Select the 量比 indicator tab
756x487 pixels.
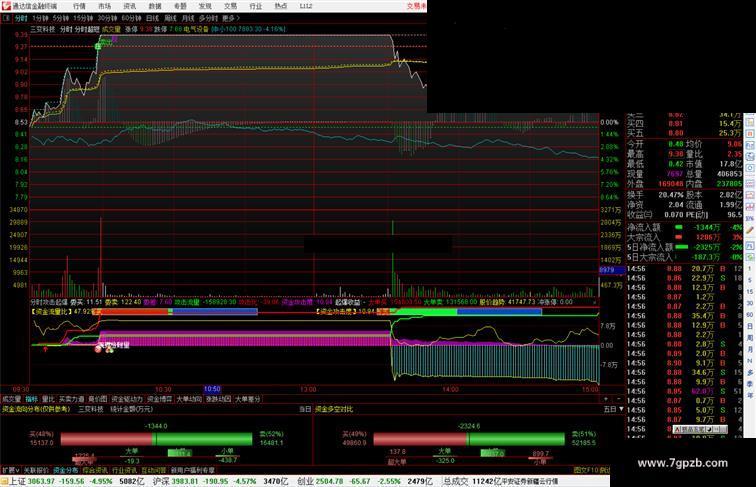pyautogui.click(x=48, y=399)
